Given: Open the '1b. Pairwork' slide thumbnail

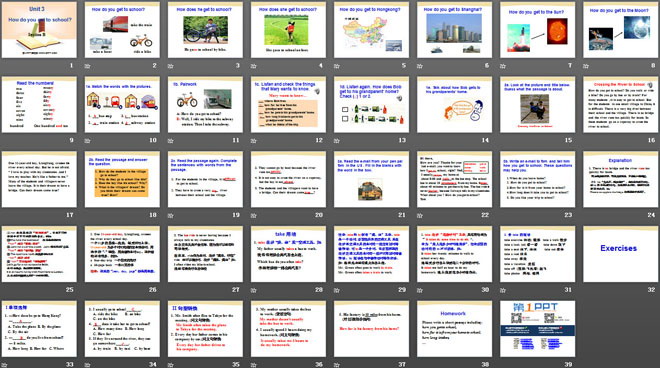Looking at the screenshot, I should coord(205,104).
